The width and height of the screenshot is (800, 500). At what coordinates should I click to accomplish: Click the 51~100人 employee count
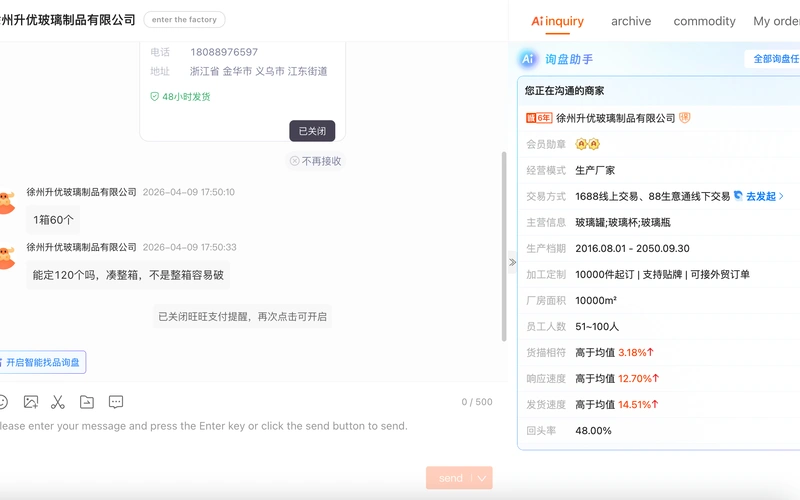pyautogui.click(x=597, y=327)
